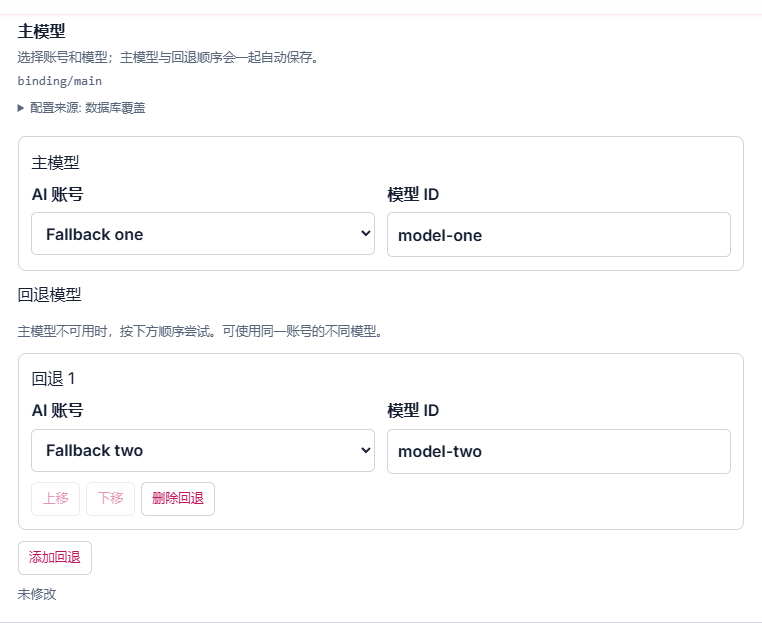
Task: Click the 模型 ID label in 主模型 card
Action: point(413,194)
